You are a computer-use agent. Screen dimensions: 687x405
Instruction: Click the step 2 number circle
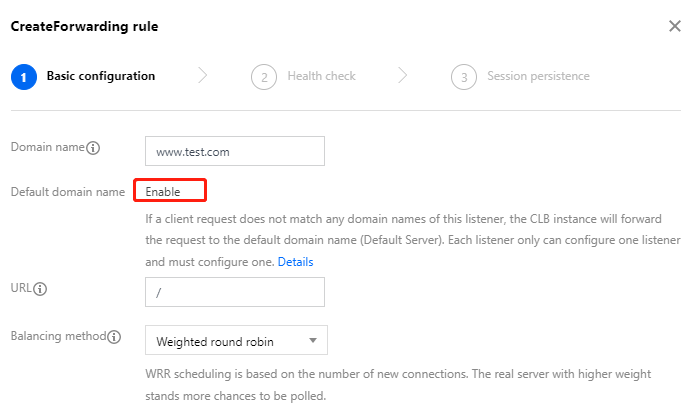pos(264,76)
